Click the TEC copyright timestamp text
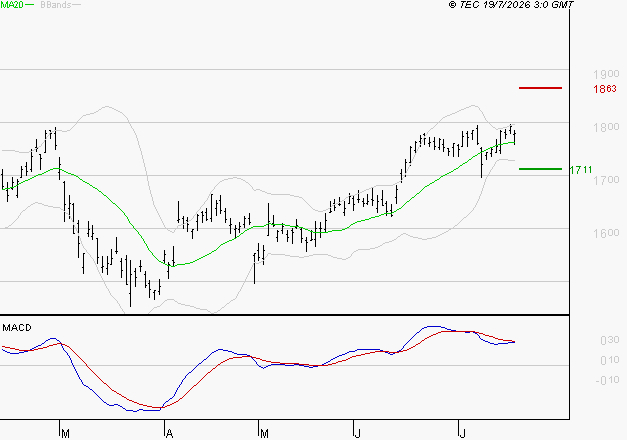Viewport: 627px width, 440px height. click(x=511, y=5)
